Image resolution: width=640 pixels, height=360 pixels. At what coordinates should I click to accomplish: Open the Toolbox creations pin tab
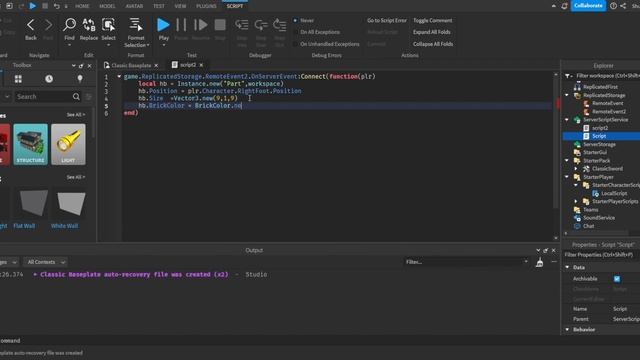click(x=80, y=79)
